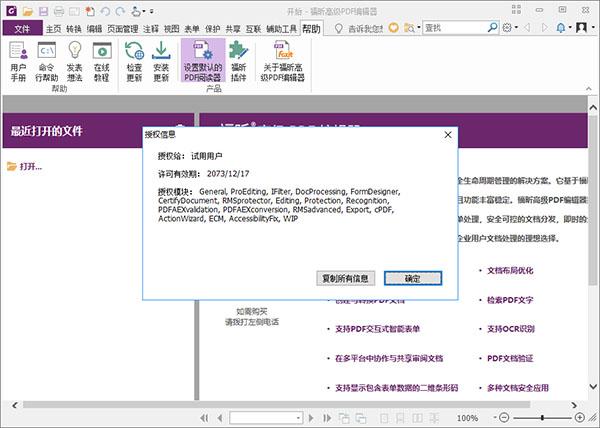Image resolution: width=600 pixels, height=428 pixels.
Task: Click the zoom in plus button
Action: click(x=580, y=418)
